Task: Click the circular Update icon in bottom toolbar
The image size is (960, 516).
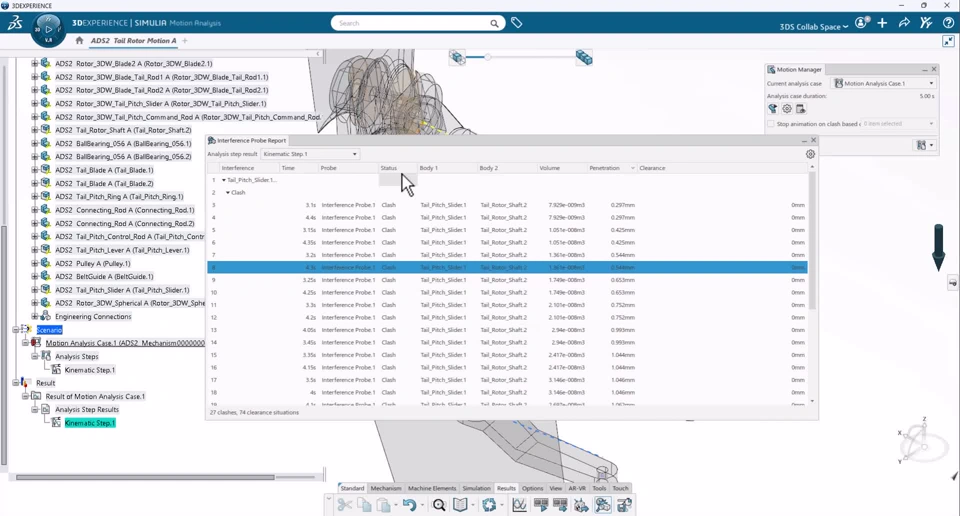Action: tap(489, 505)
